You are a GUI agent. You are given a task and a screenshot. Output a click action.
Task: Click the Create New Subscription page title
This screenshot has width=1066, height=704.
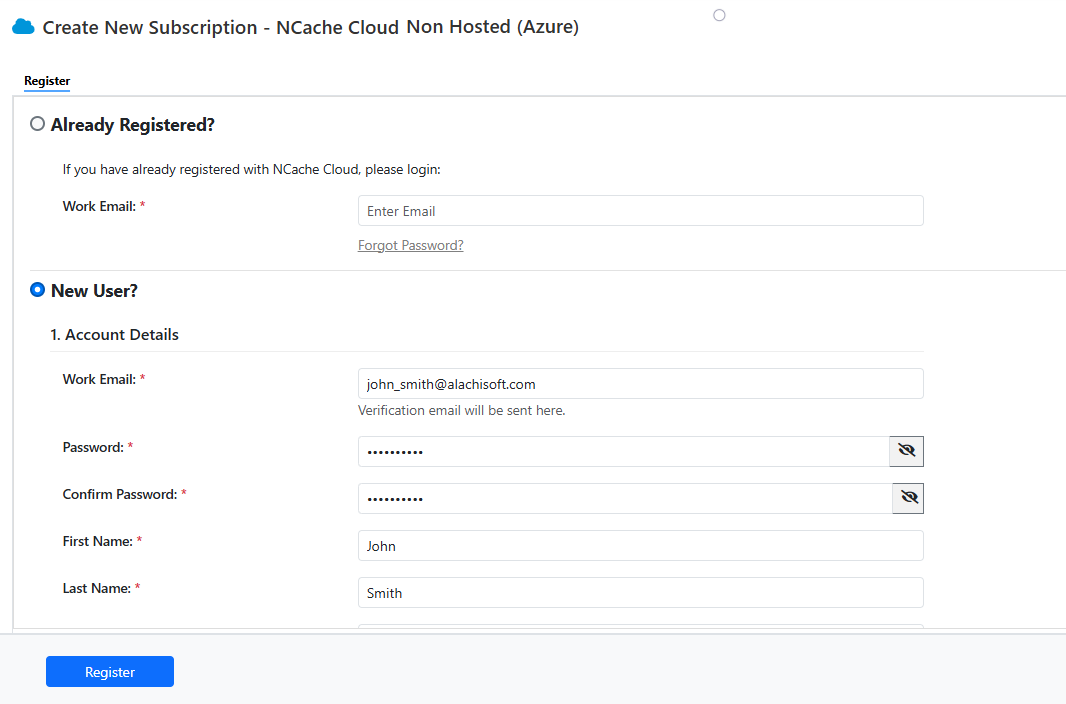[x=310, y=28]
